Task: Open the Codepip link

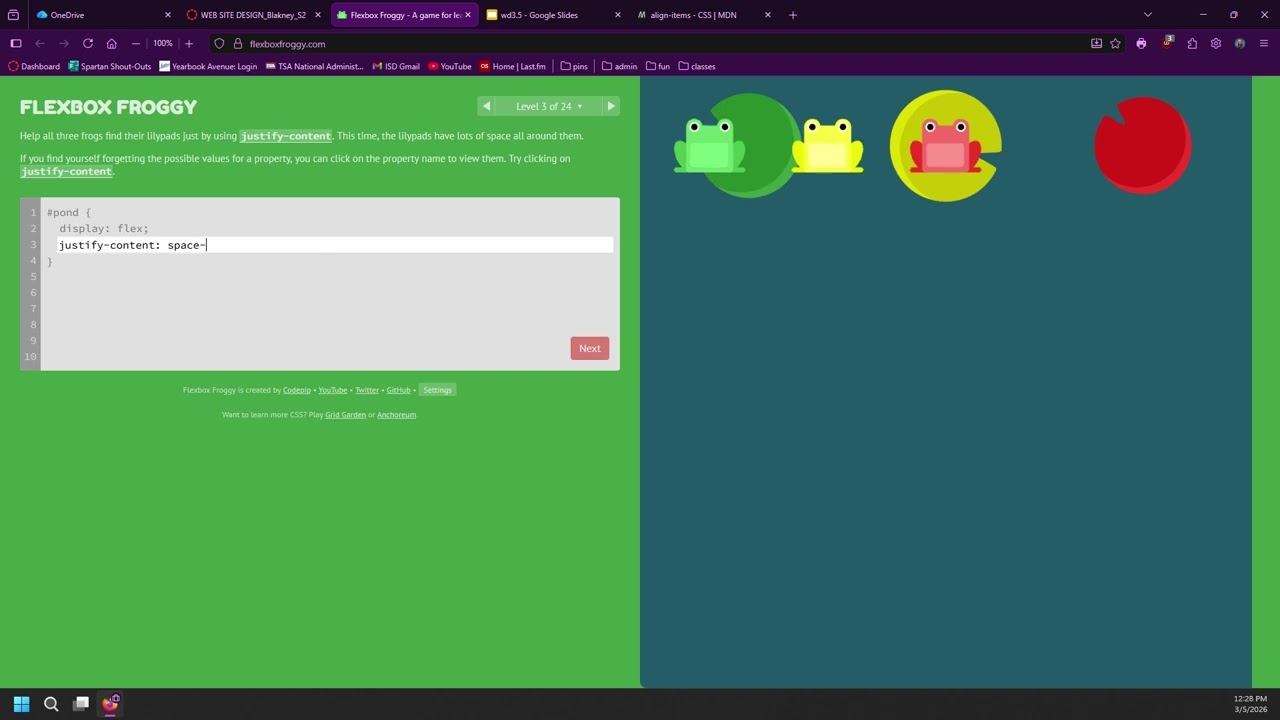Action: tap(297, 390)
